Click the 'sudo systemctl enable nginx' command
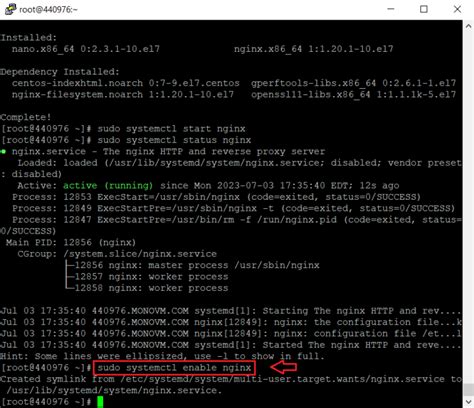Image resolution: width=474 pixels, height=408 pixels. point(174,368)
